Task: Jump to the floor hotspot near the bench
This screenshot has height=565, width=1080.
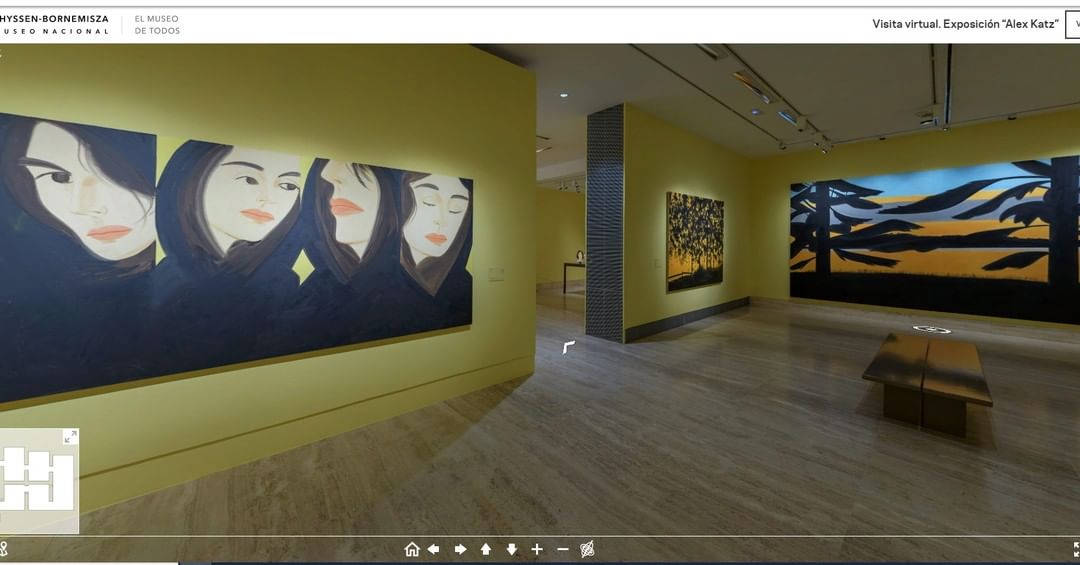Action: point(932,329)
